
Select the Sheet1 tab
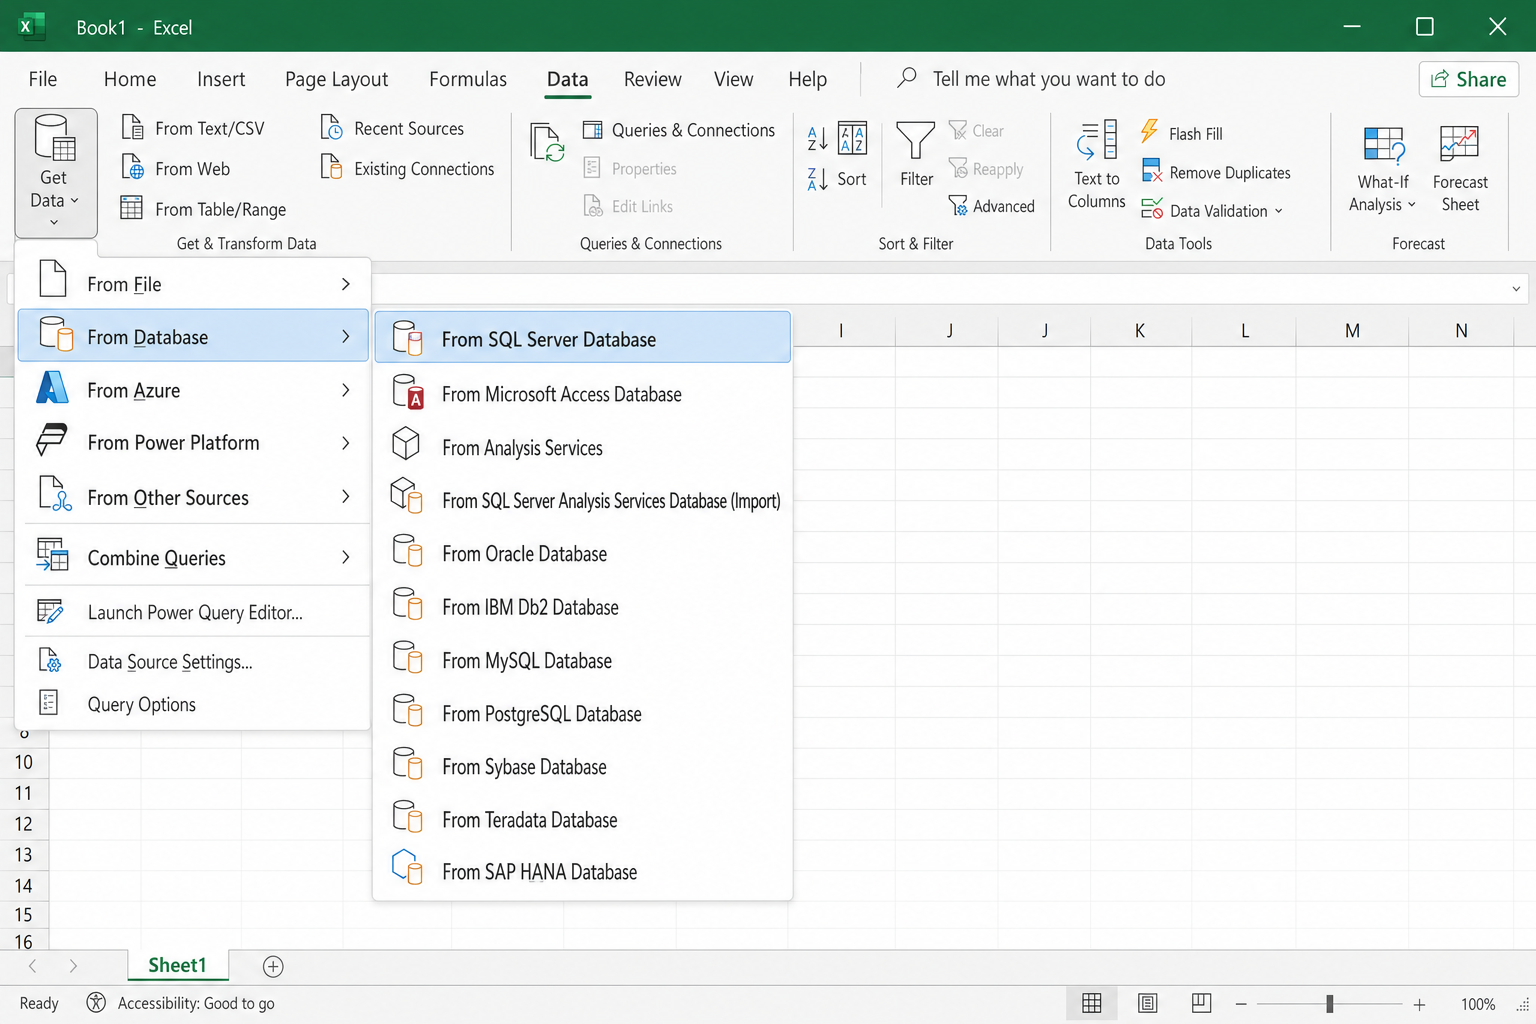177,965
